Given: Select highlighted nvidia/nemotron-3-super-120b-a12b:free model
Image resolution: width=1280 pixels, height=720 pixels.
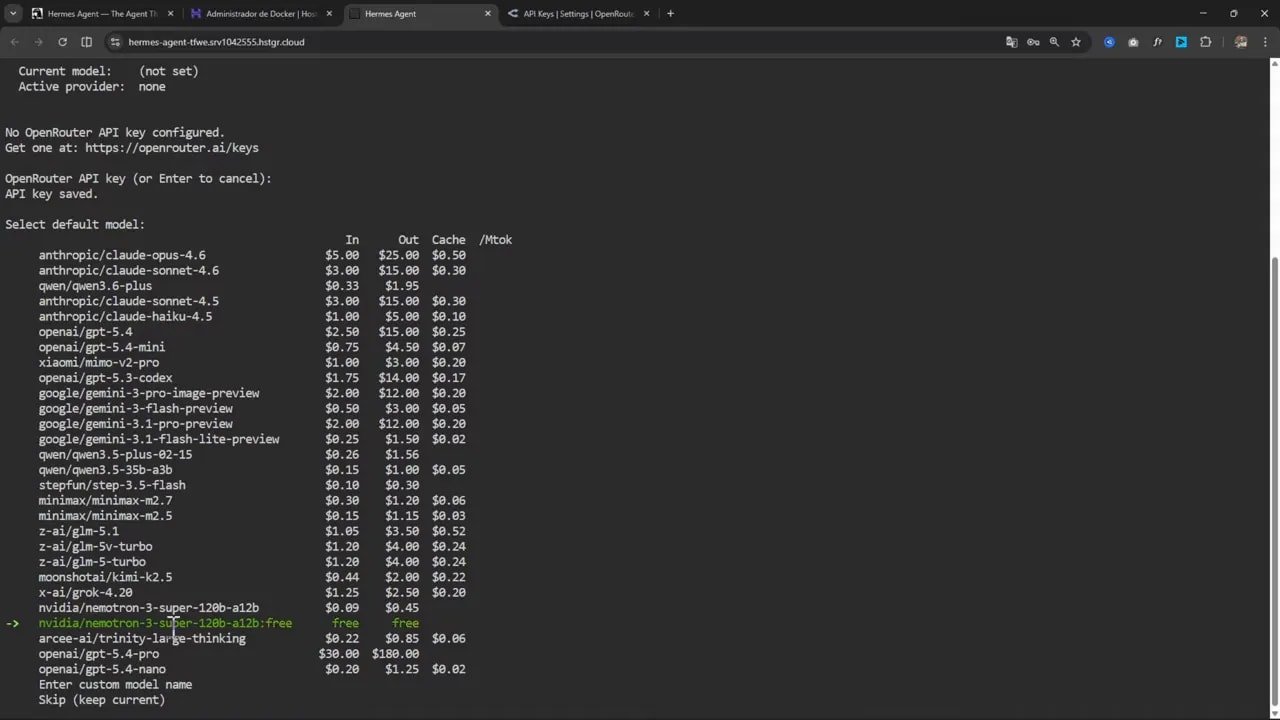Looking at the screenshot, I should (x=228, y=623).
